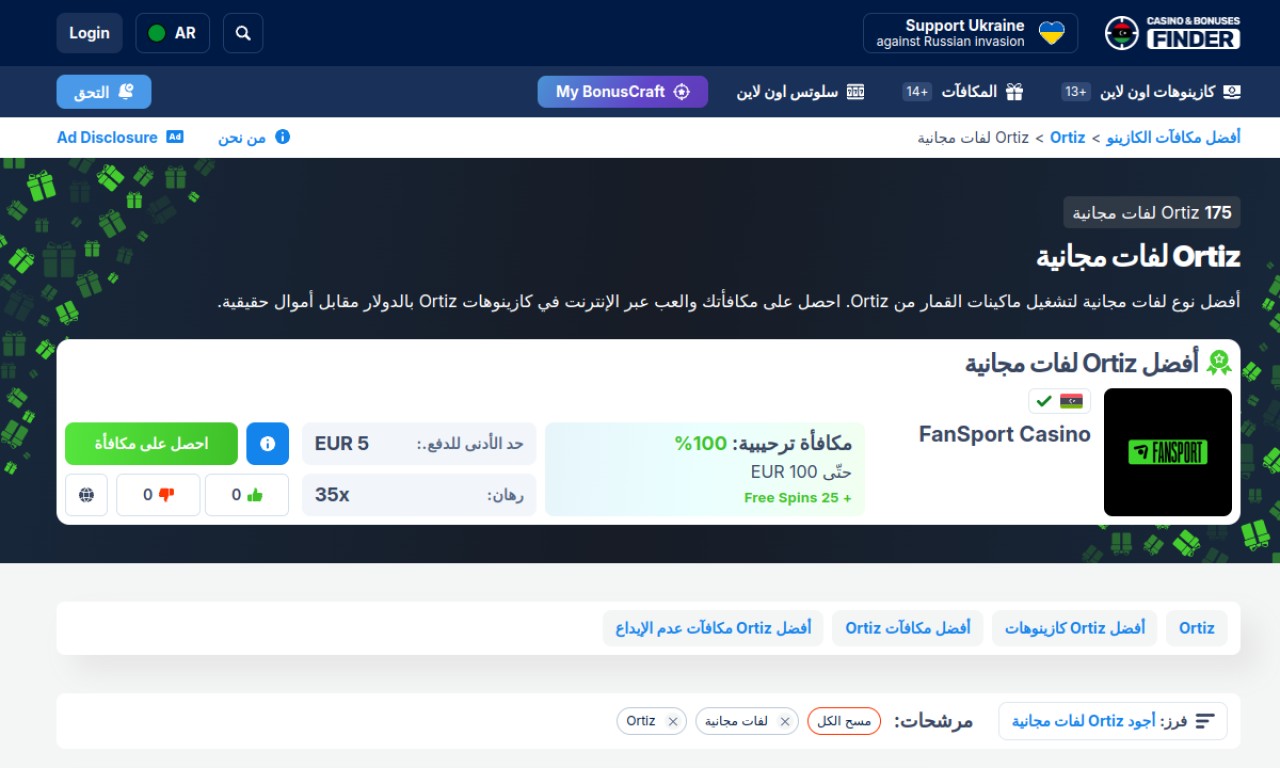The height and width of the screenshot is (768, 1280).
Task: Open the سلوتس اون لاين menu
Action: pos(800,92)
